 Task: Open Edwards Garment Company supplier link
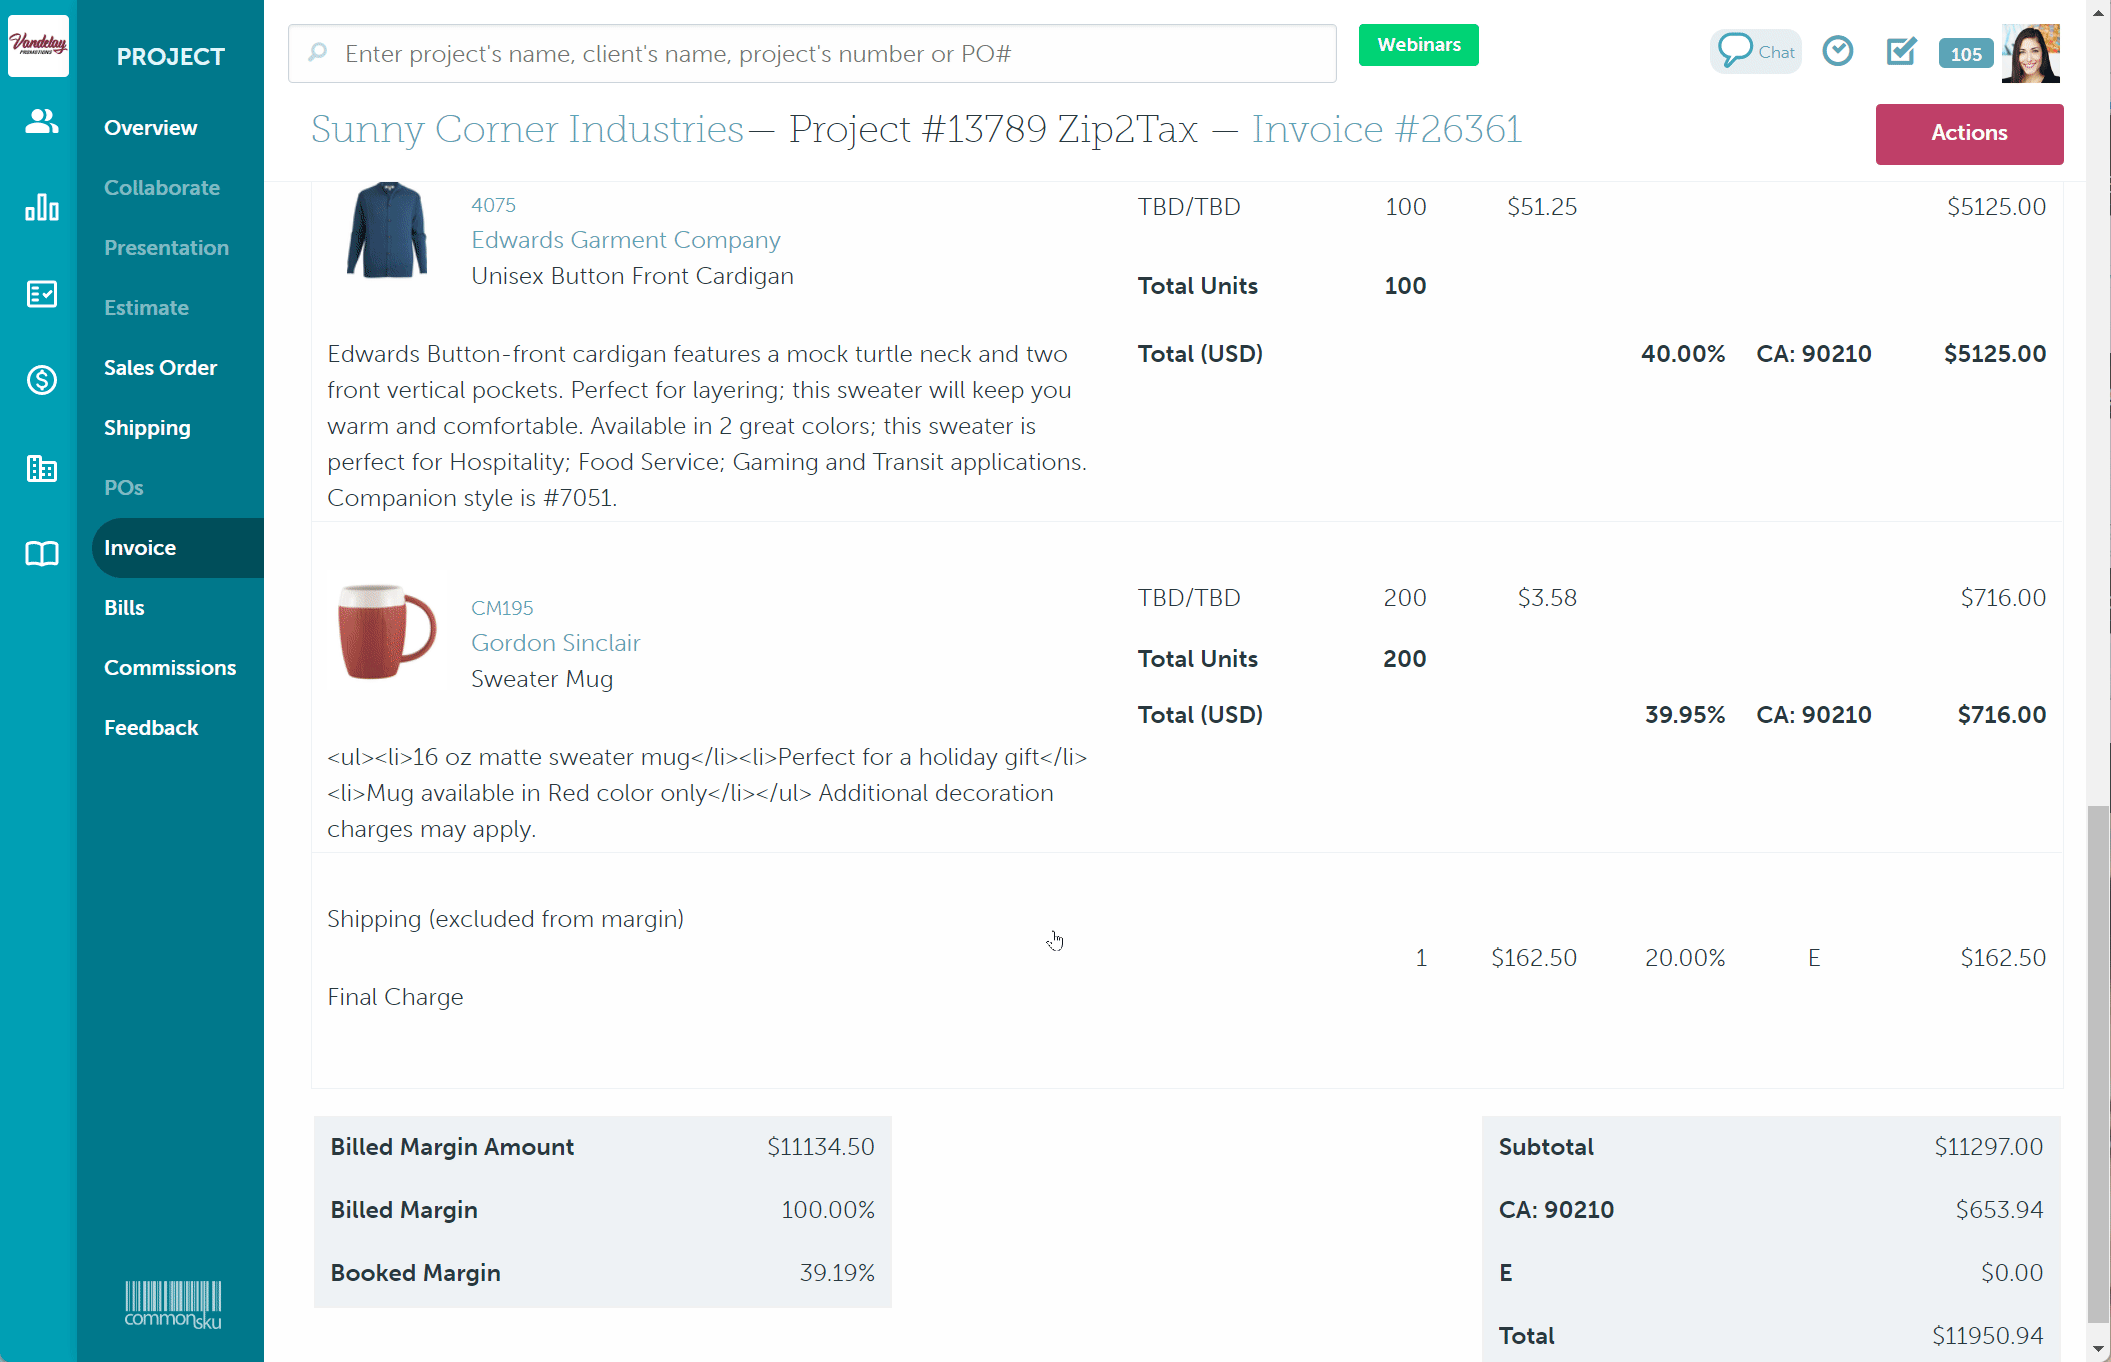tap(625, 240)
